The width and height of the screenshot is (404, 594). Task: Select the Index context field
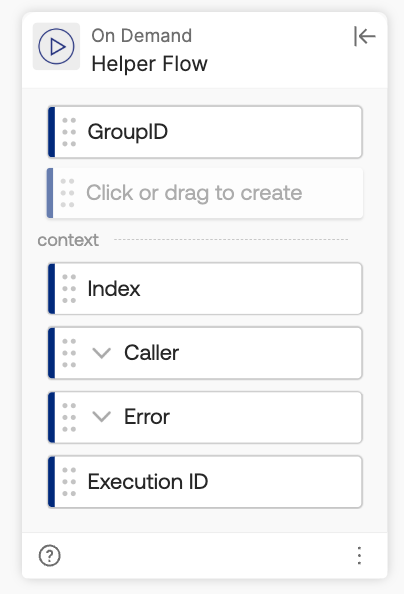pyautogui.click(x=205, y=289)
